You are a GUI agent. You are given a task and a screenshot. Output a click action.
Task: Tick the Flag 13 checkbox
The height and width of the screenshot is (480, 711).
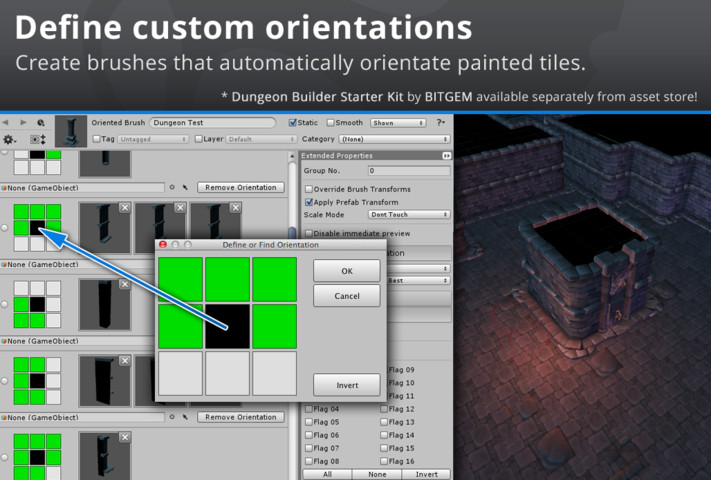(384, 422)
